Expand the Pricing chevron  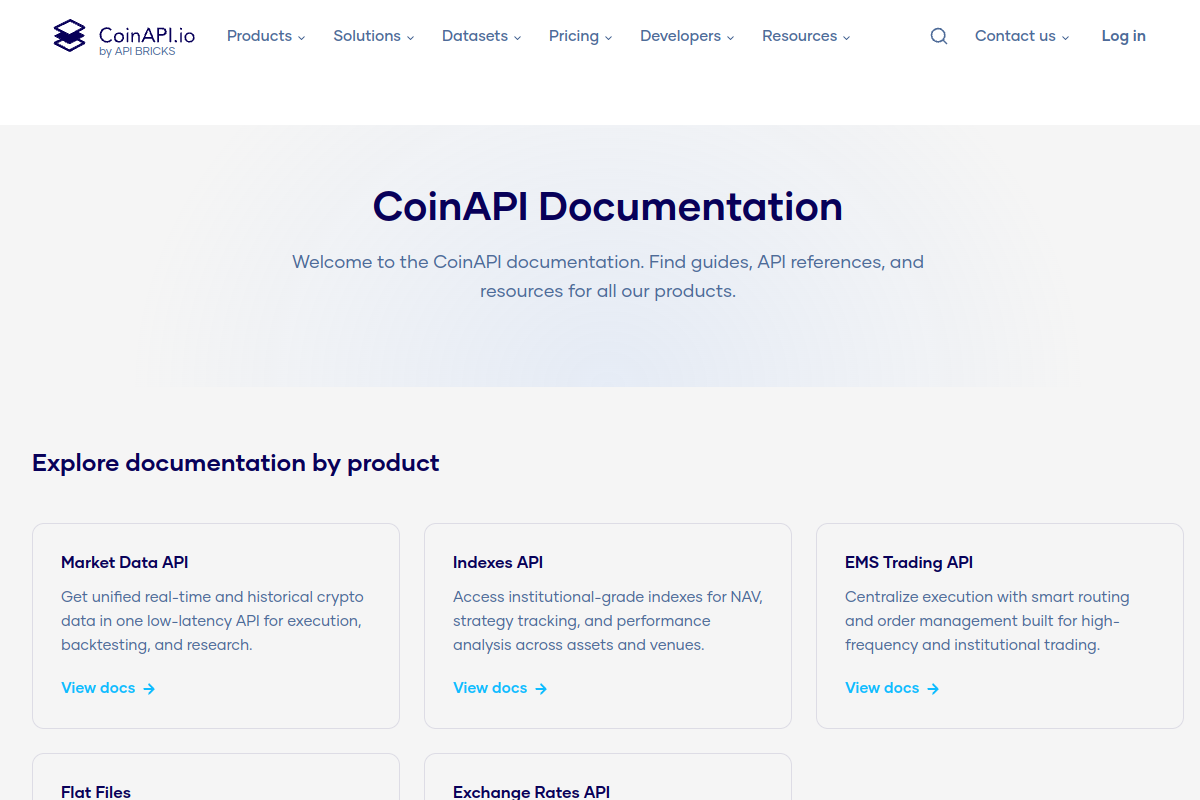[x=608, y=37]
